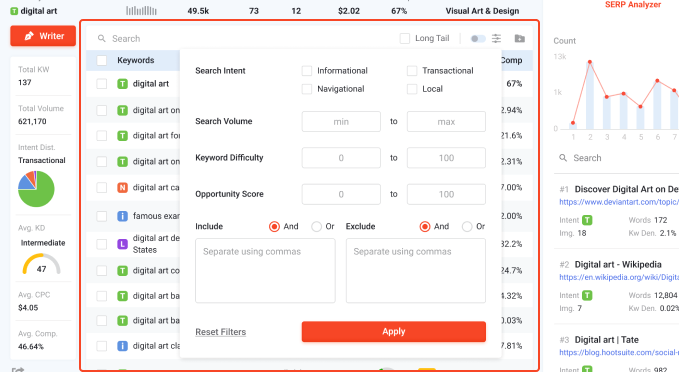Click the Reset Filters link

(x=220, y=332)
